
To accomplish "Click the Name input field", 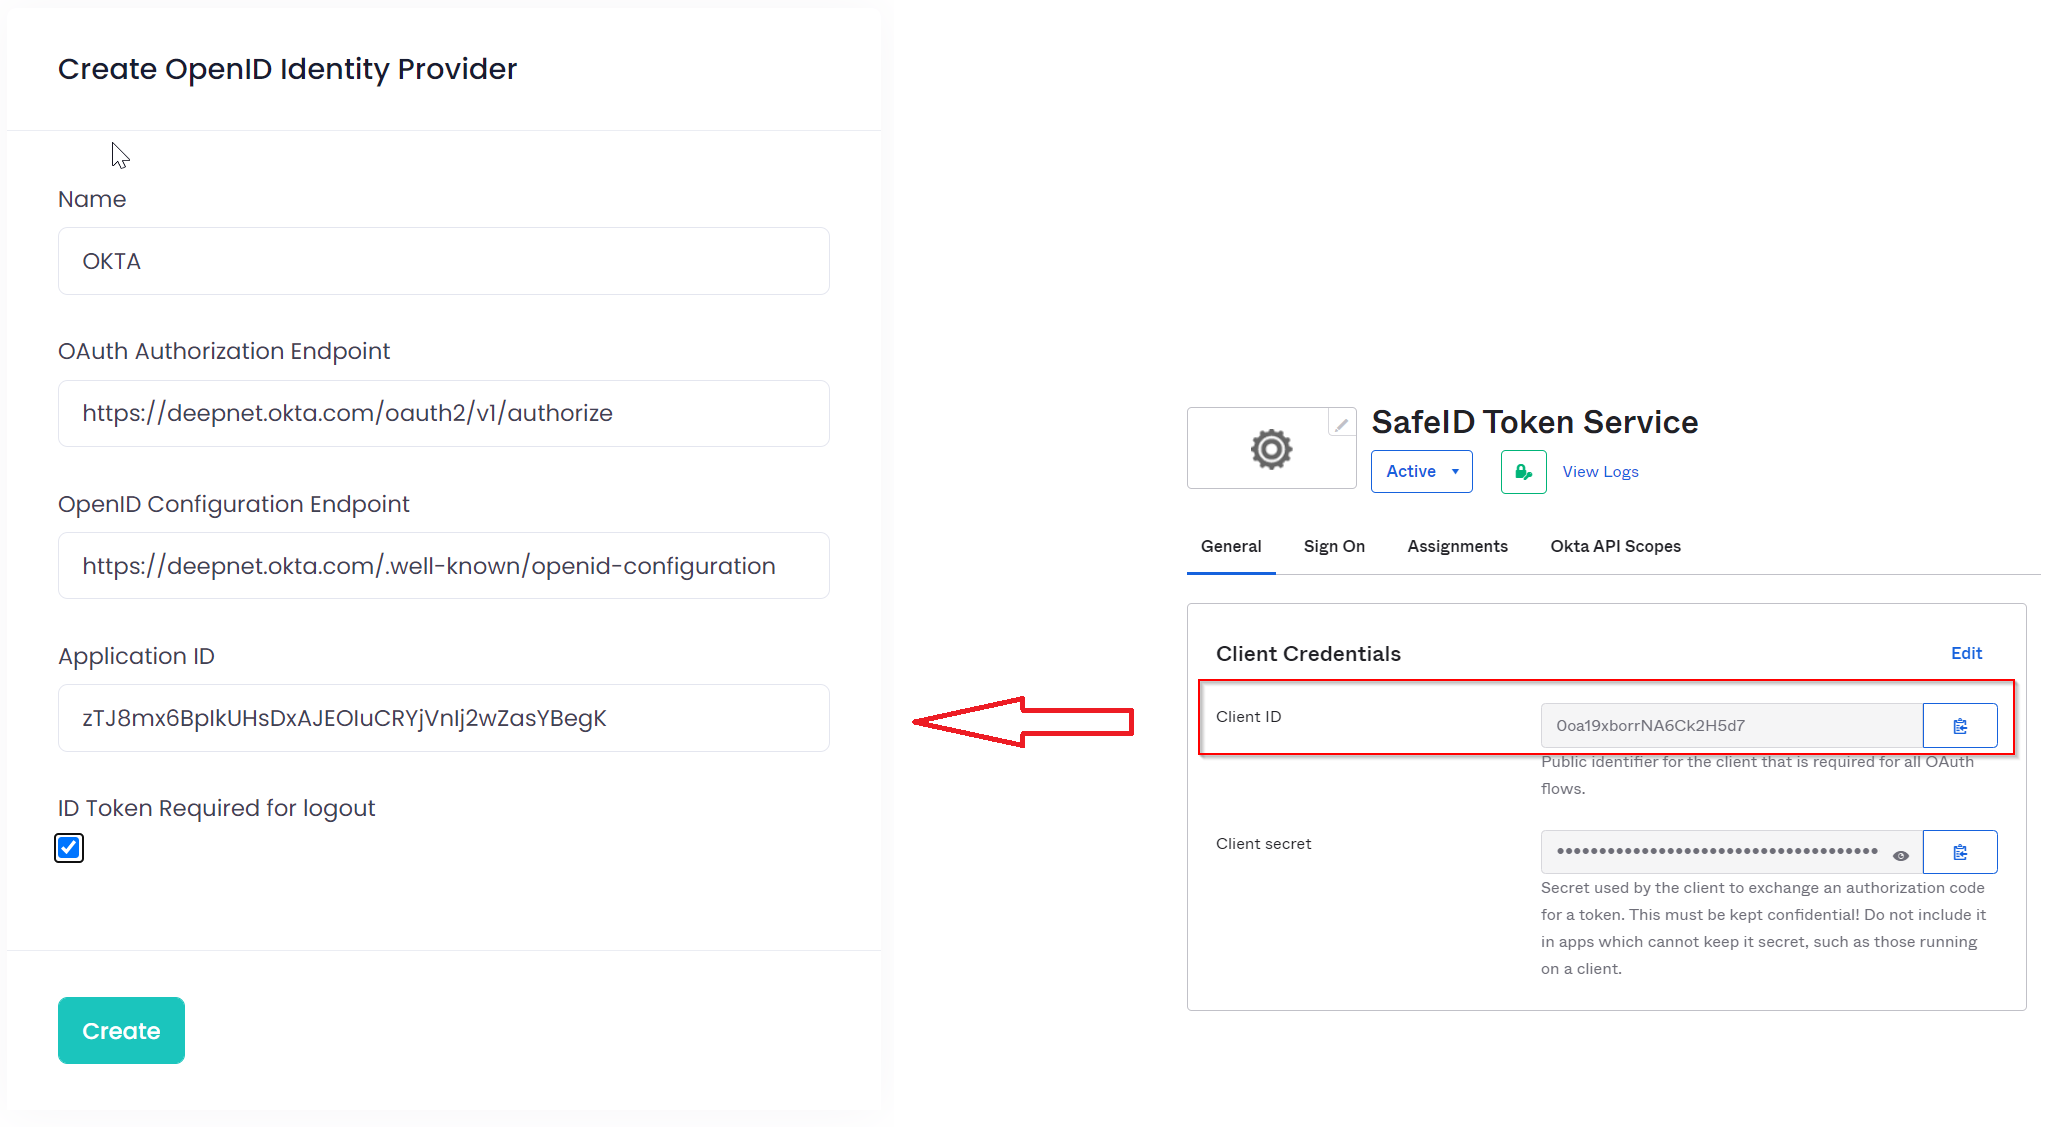I will click(443, 261).
